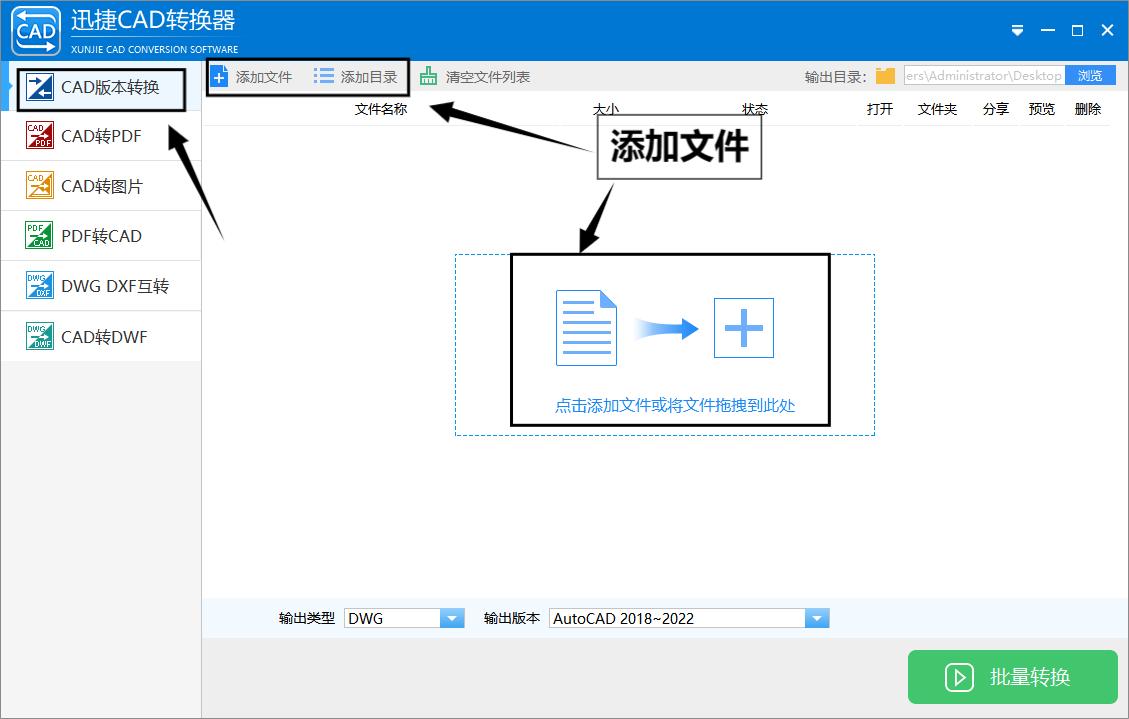Click 添加文件 toolbar button

(x=252, y=77)
